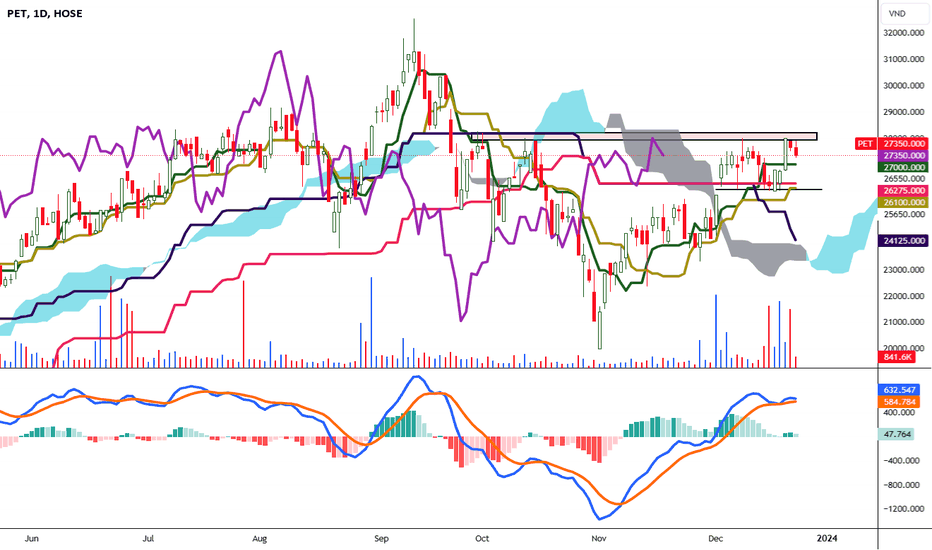Click the Oct date axis label
932x550 pixels.
coord(482,539)
